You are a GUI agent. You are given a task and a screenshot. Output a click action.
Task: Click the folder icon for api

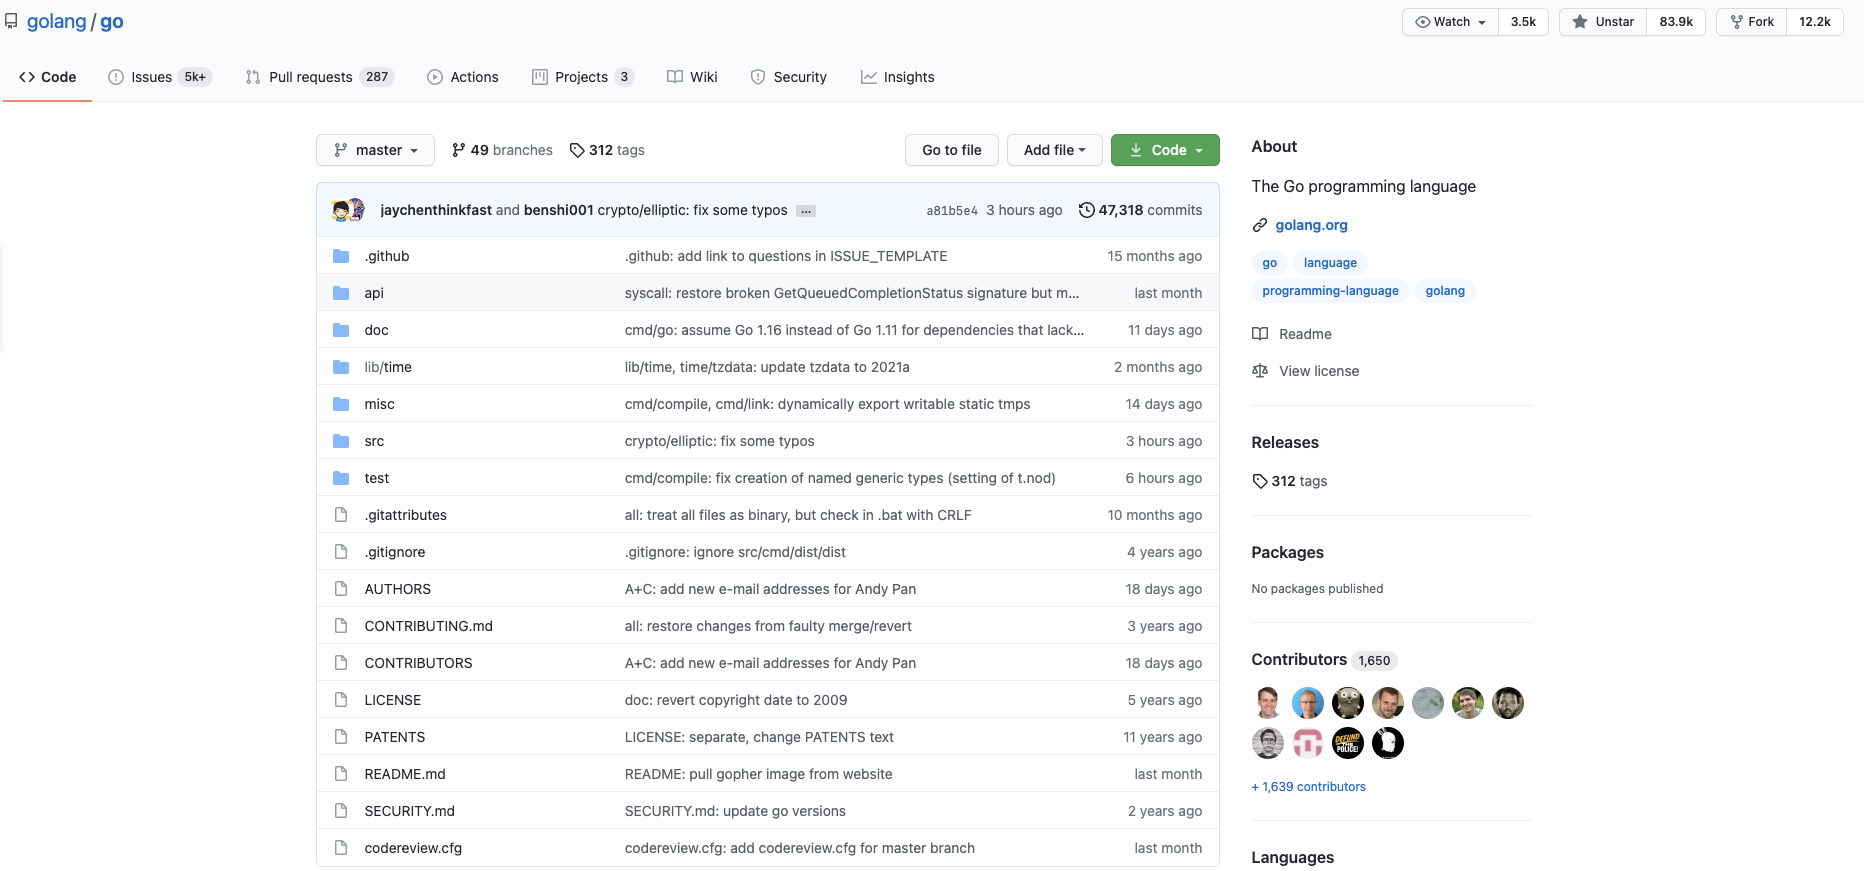point(341,293)
